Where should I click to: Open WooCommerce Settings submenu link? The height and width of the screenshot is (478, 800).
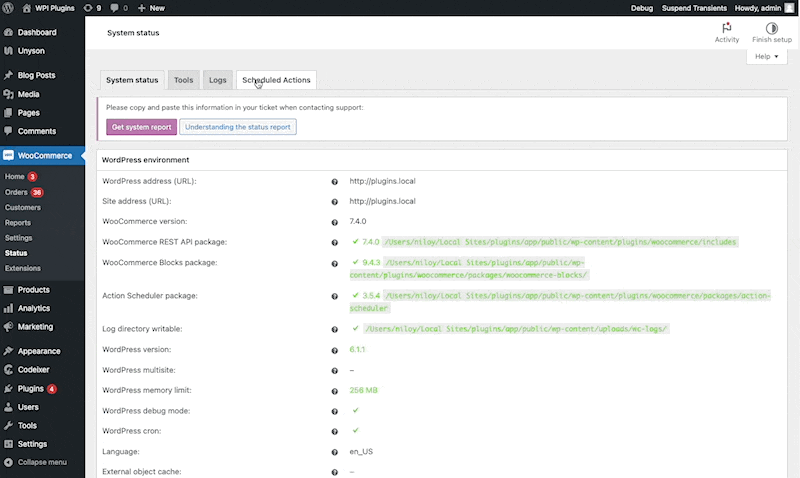(18, 238)
